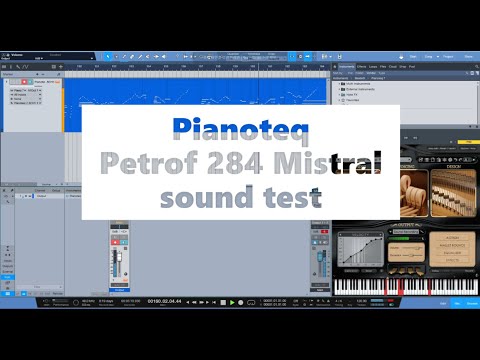The height and width of the screenshot is (360, 480).
Task: Adjust the Pianoteq Volume slider
Action: pyautogui.click(x=412, y=248)
